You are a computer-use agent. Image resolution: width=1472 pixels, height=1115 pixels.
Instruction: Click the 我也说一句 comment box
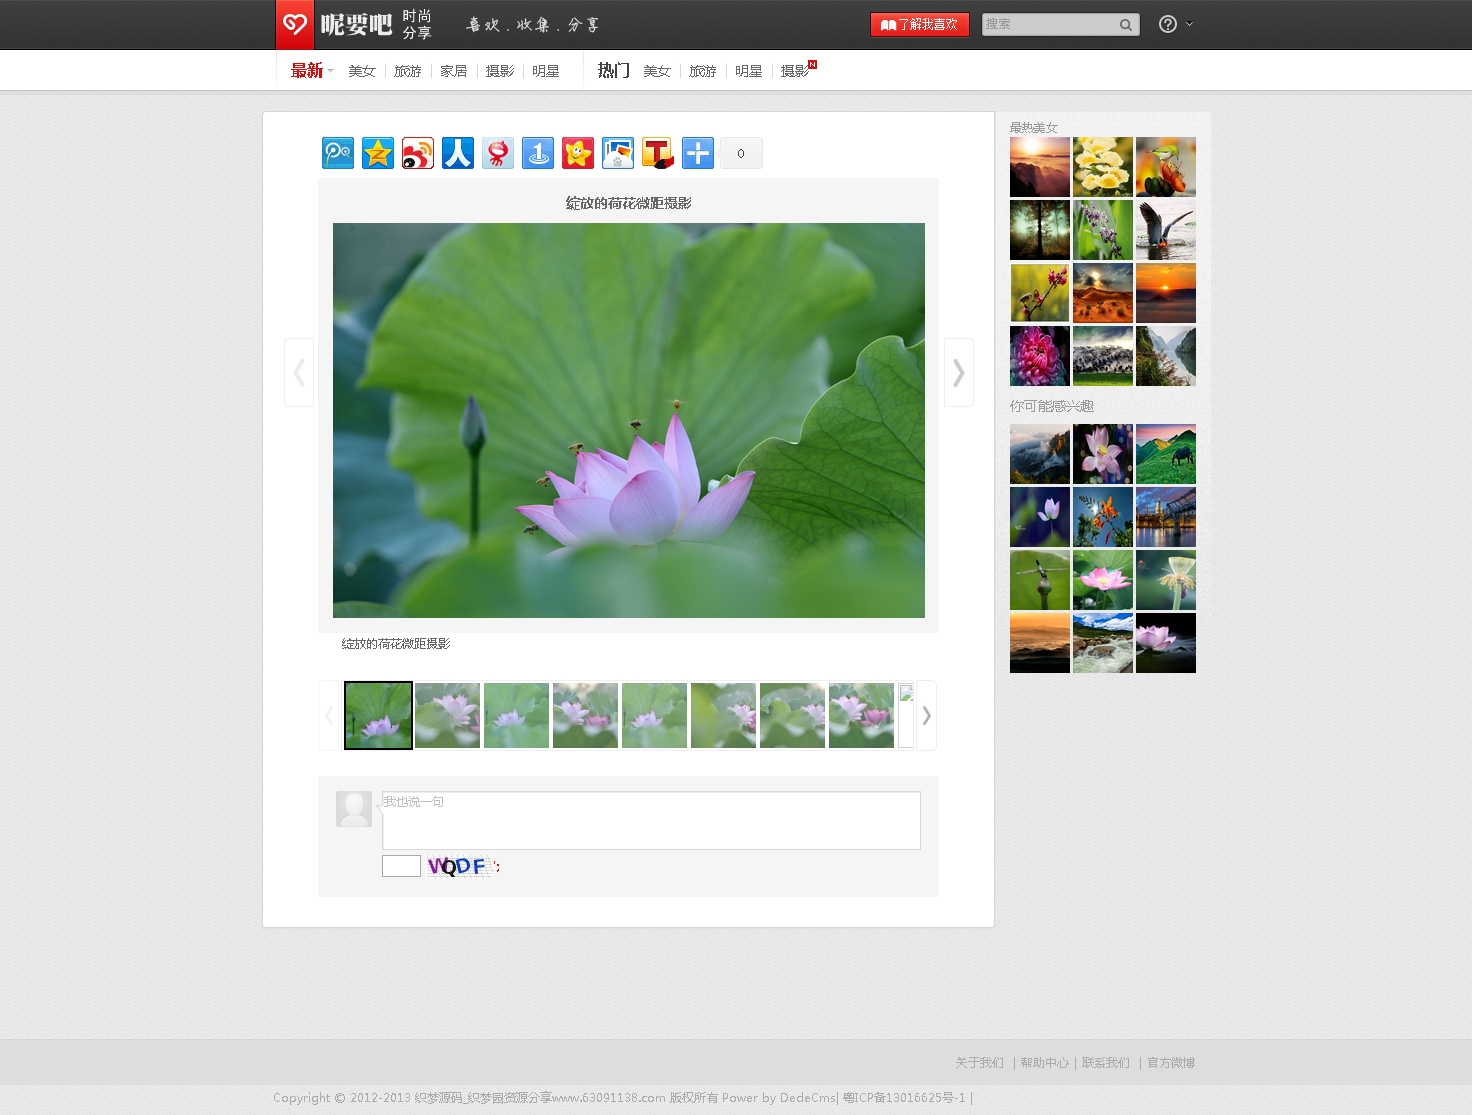point(651,820)
